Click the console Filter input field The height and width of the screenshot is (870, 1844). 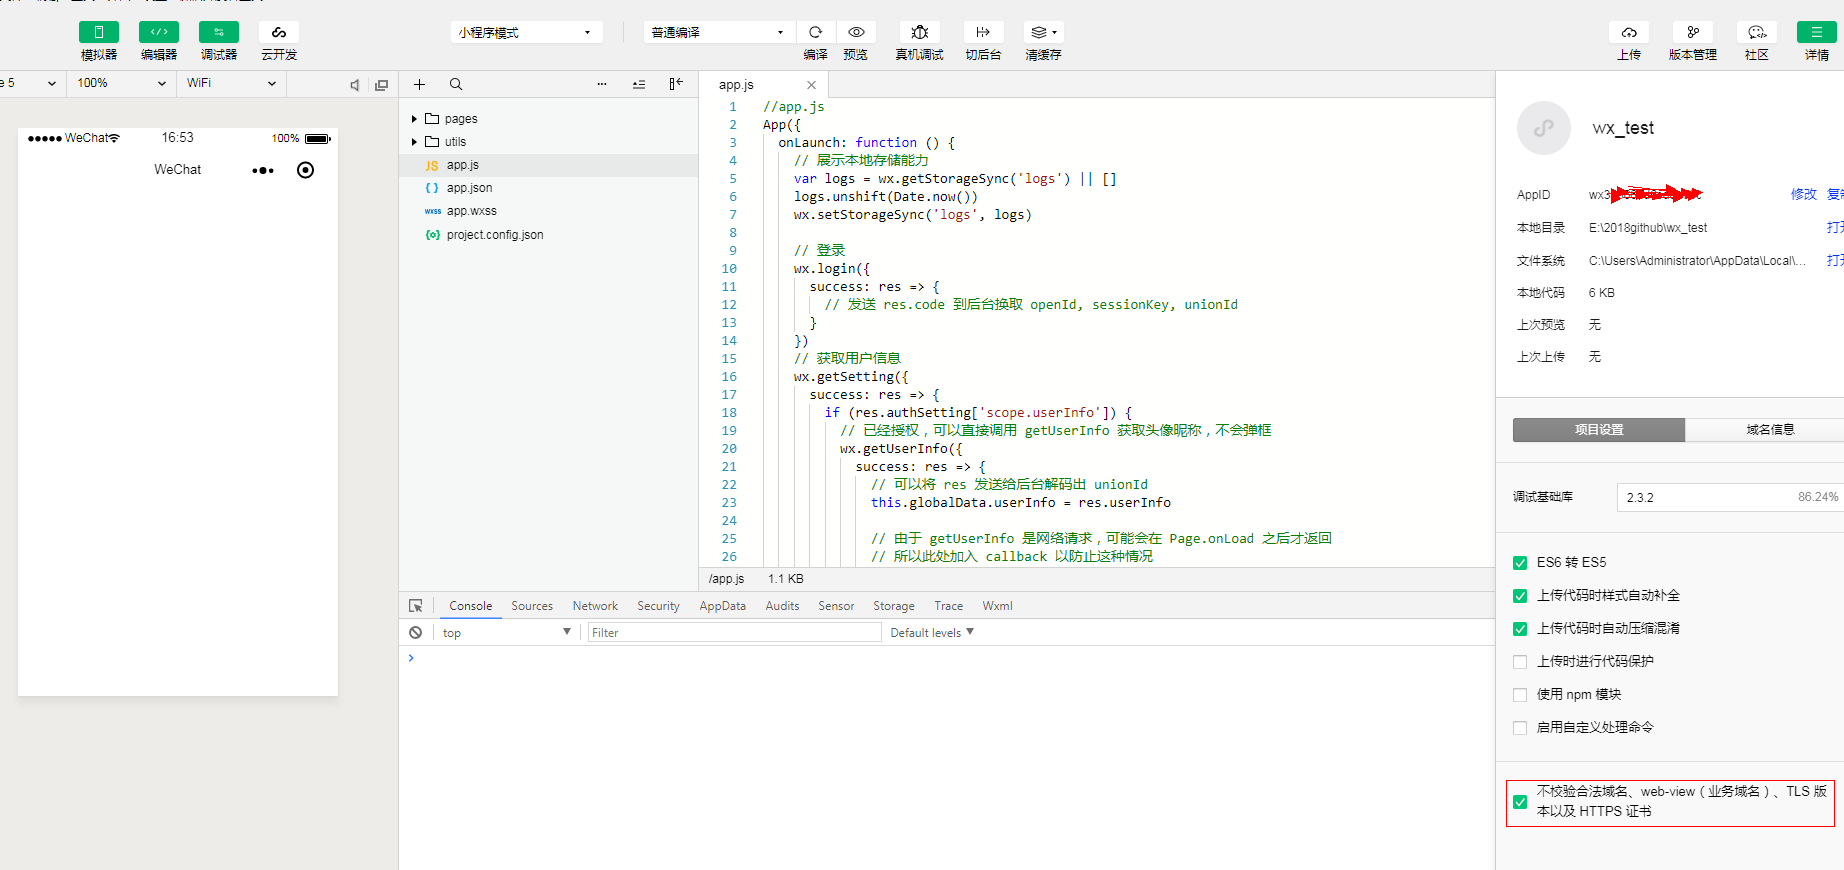[734, 633]
